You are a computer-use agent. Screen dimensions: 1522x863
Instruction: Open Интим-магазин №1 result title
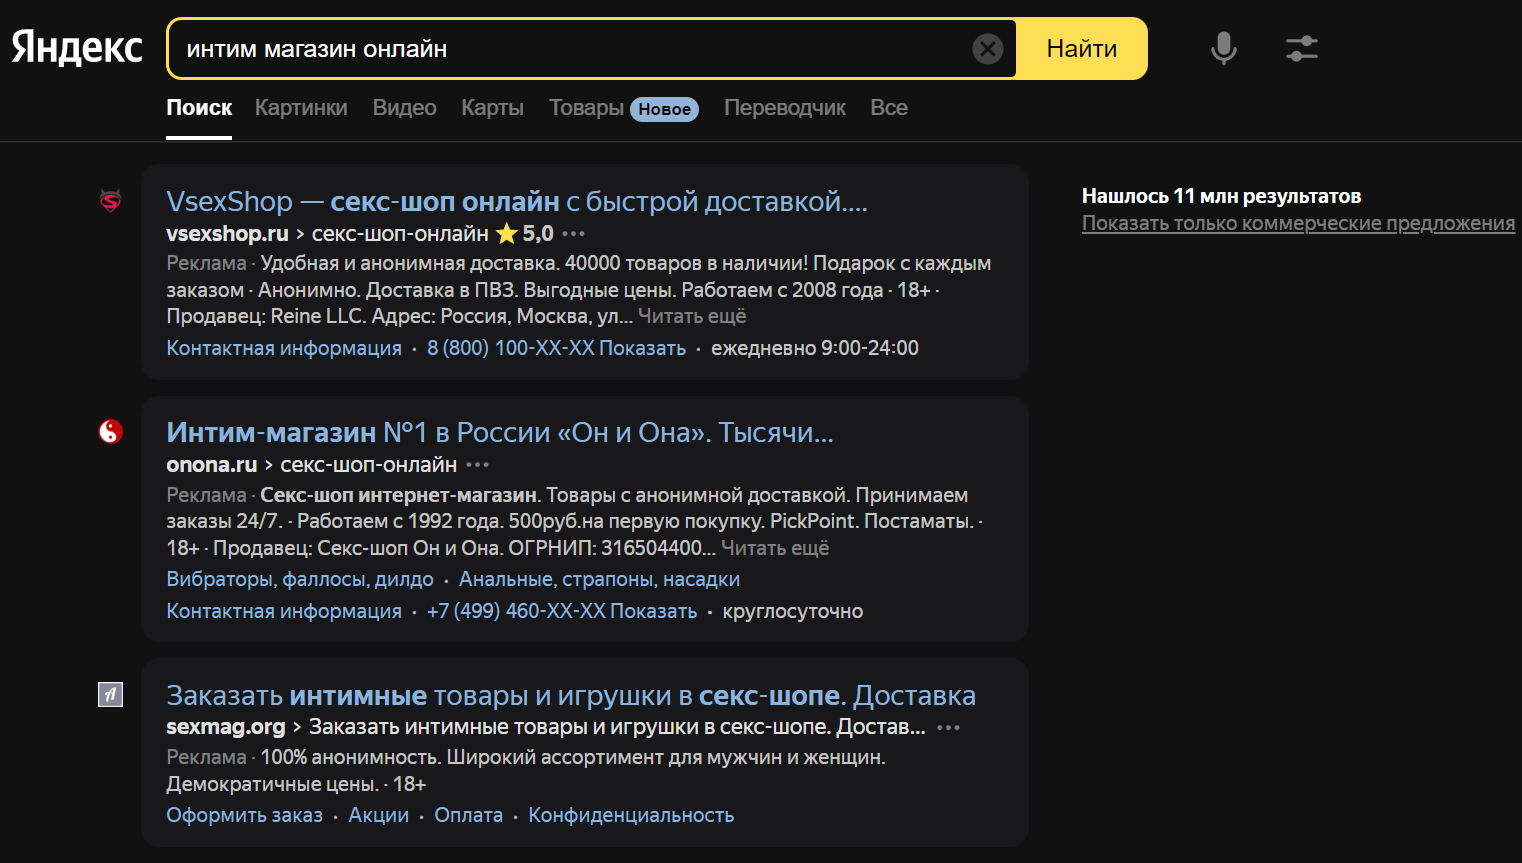click(500, 432)
